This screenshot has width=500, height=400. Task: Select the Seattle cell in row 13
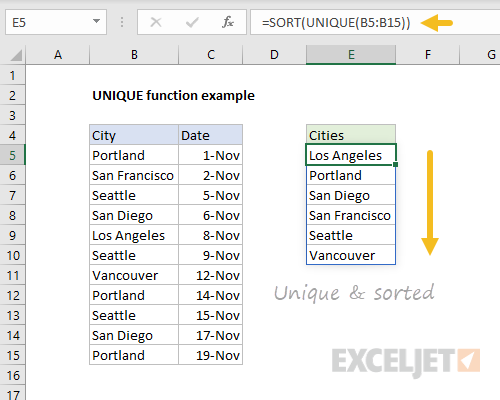[134, 315]
